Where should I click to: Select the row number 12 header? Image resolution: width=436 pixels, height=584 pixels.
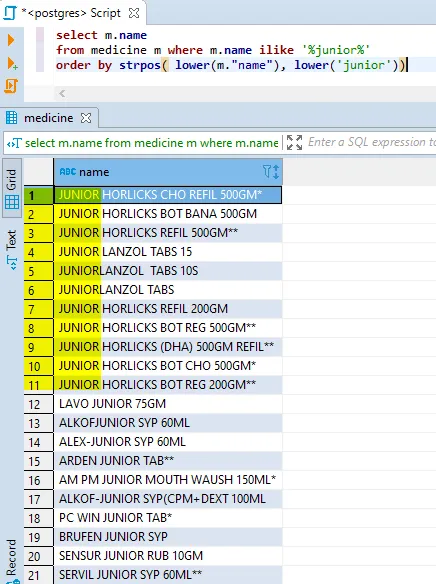click(x=38, y=404)
